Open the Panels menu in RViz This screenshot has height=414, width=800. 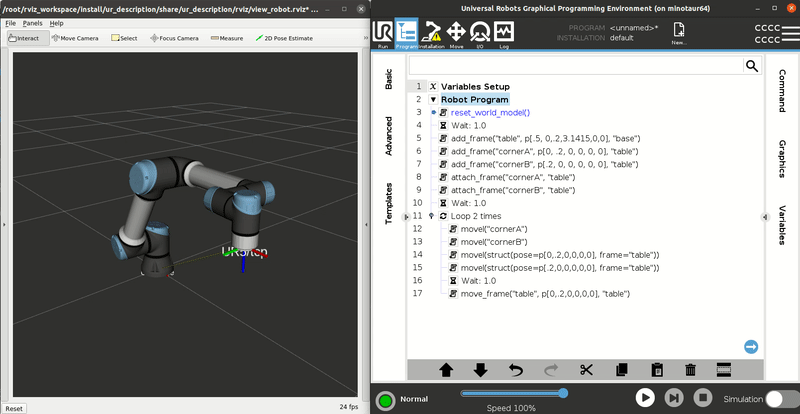(34, 22)
